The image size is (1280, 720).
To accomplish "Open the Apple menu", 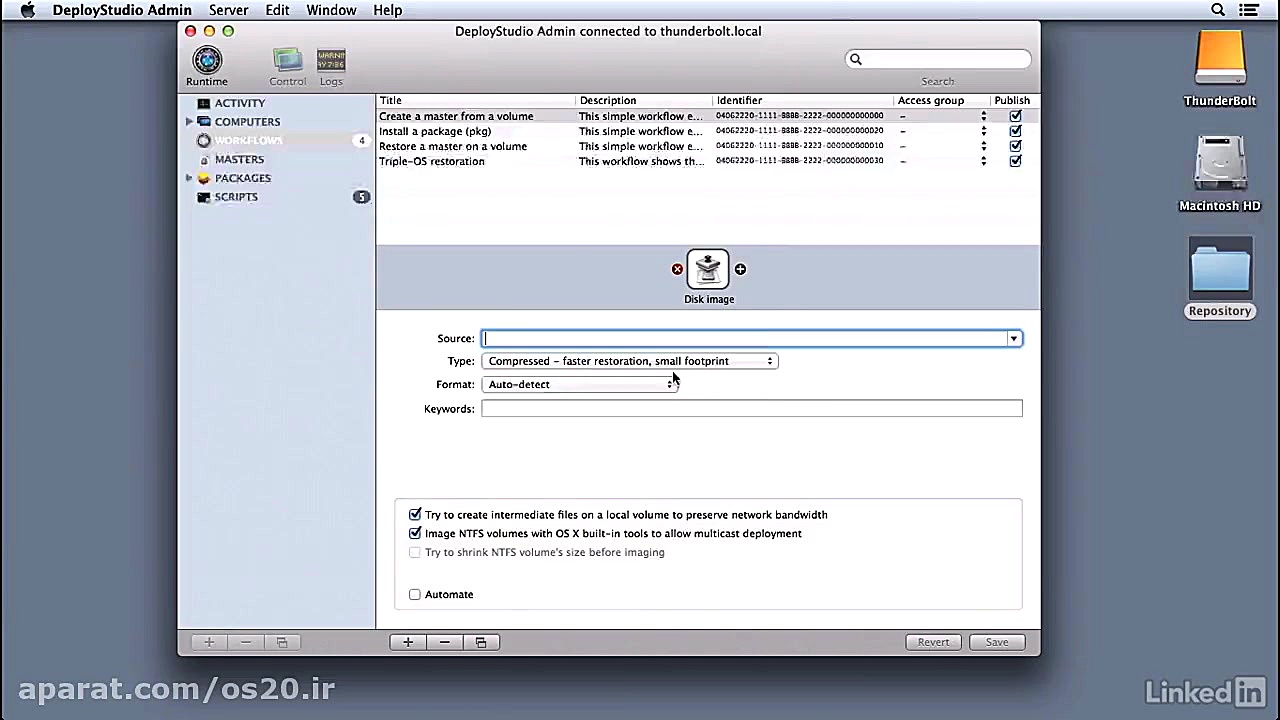I will tap(27, 10).
